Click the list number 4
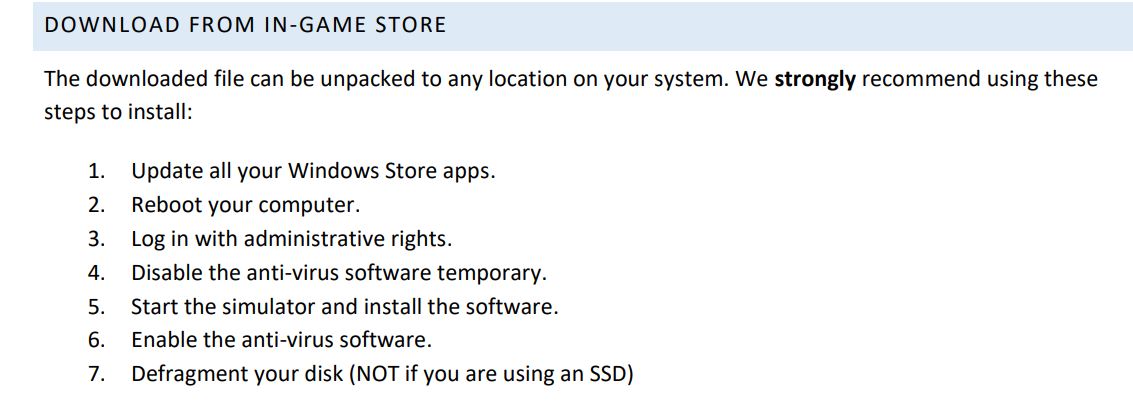This screenshot has height=414, width=1133. pos(97,273)
